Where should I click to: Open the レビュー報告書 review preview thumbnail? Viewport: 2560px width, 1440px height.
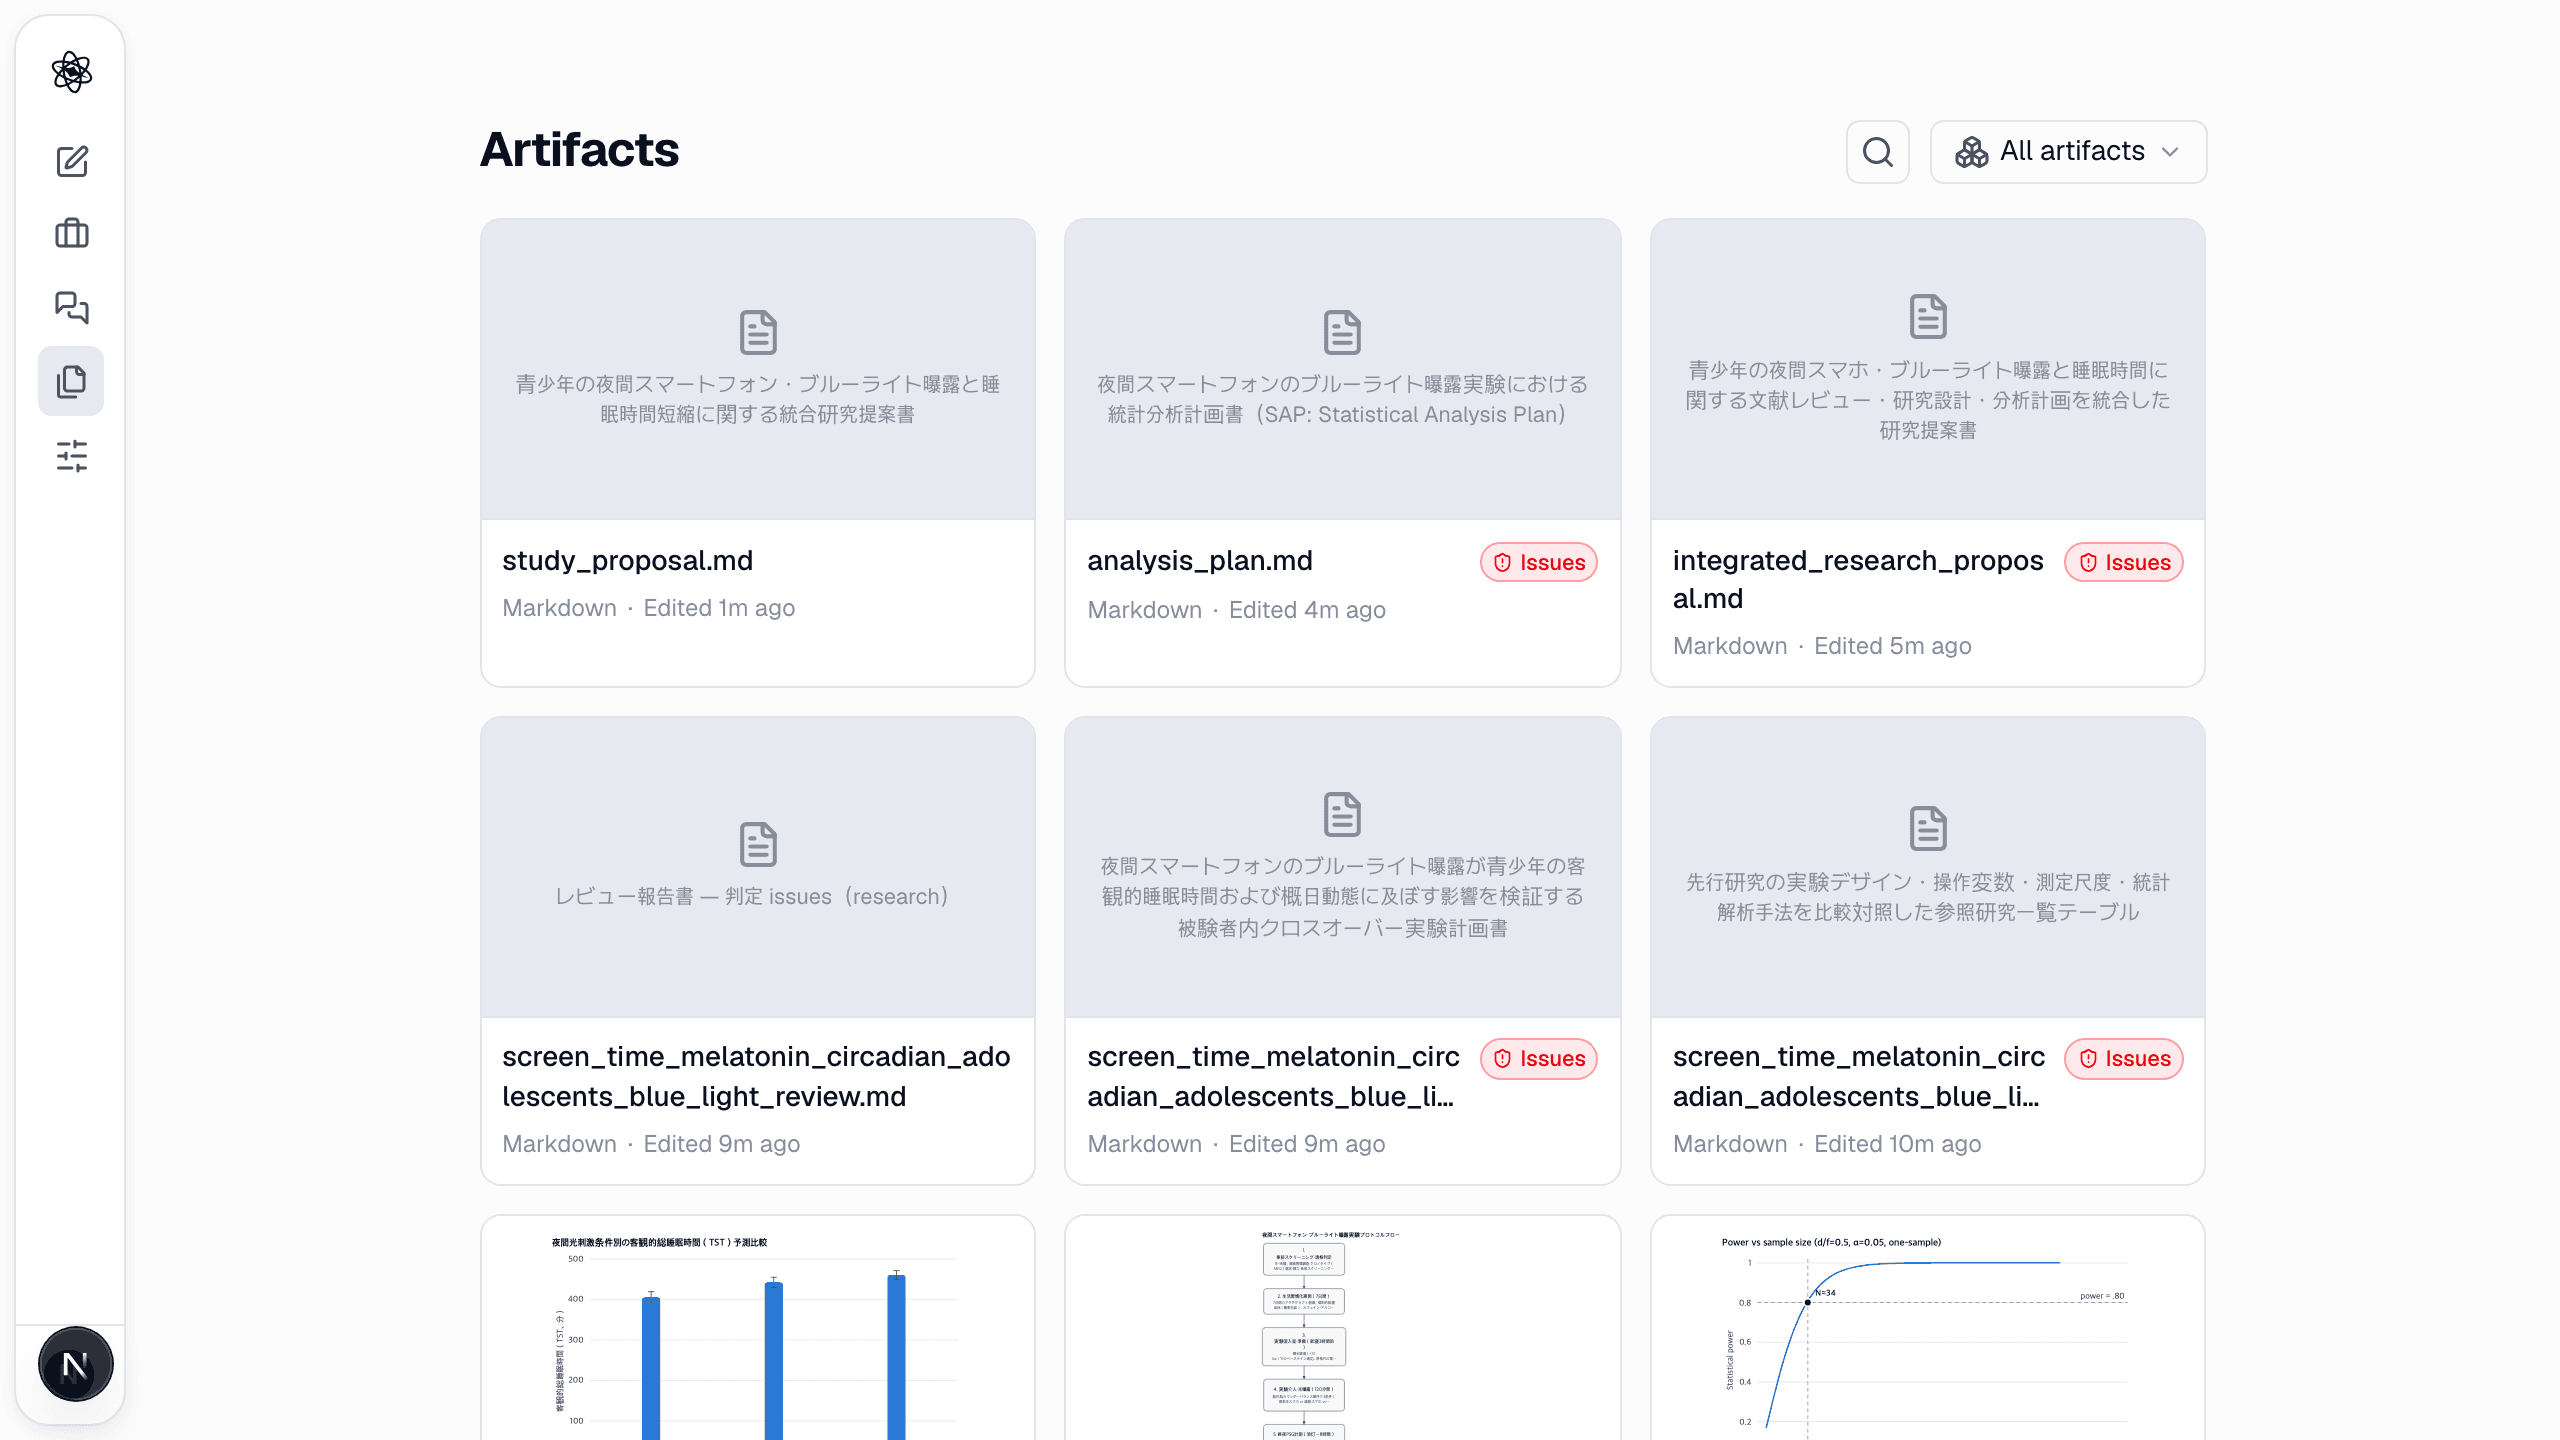click(x=758, y=867)
